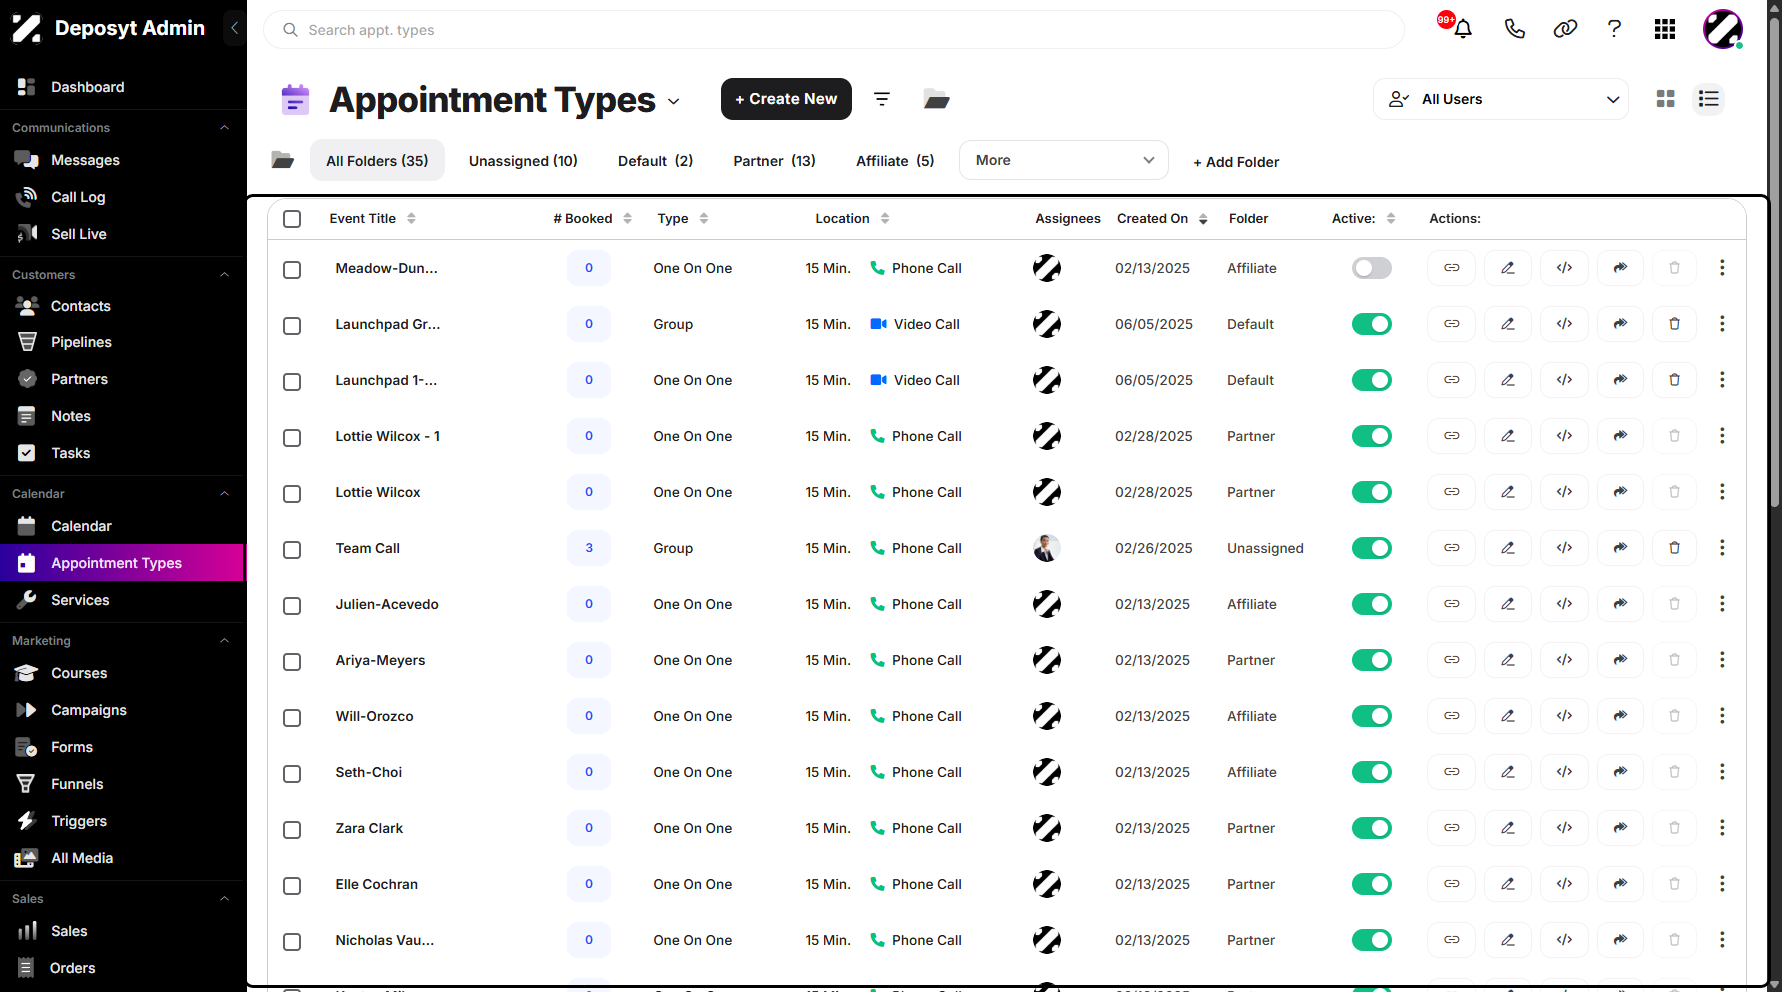
Task: Open Appointment Types title dropdown arrow
Action: [x=674, y=101]
